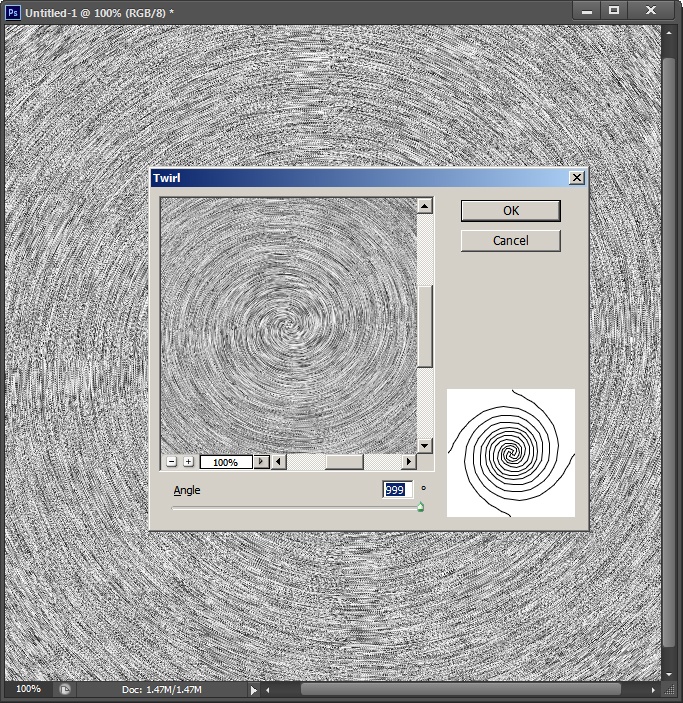The width and height of the screenshot is (683, 703).
Task: Click preview scroll right arrow
Action: click(x=408, y=461)
